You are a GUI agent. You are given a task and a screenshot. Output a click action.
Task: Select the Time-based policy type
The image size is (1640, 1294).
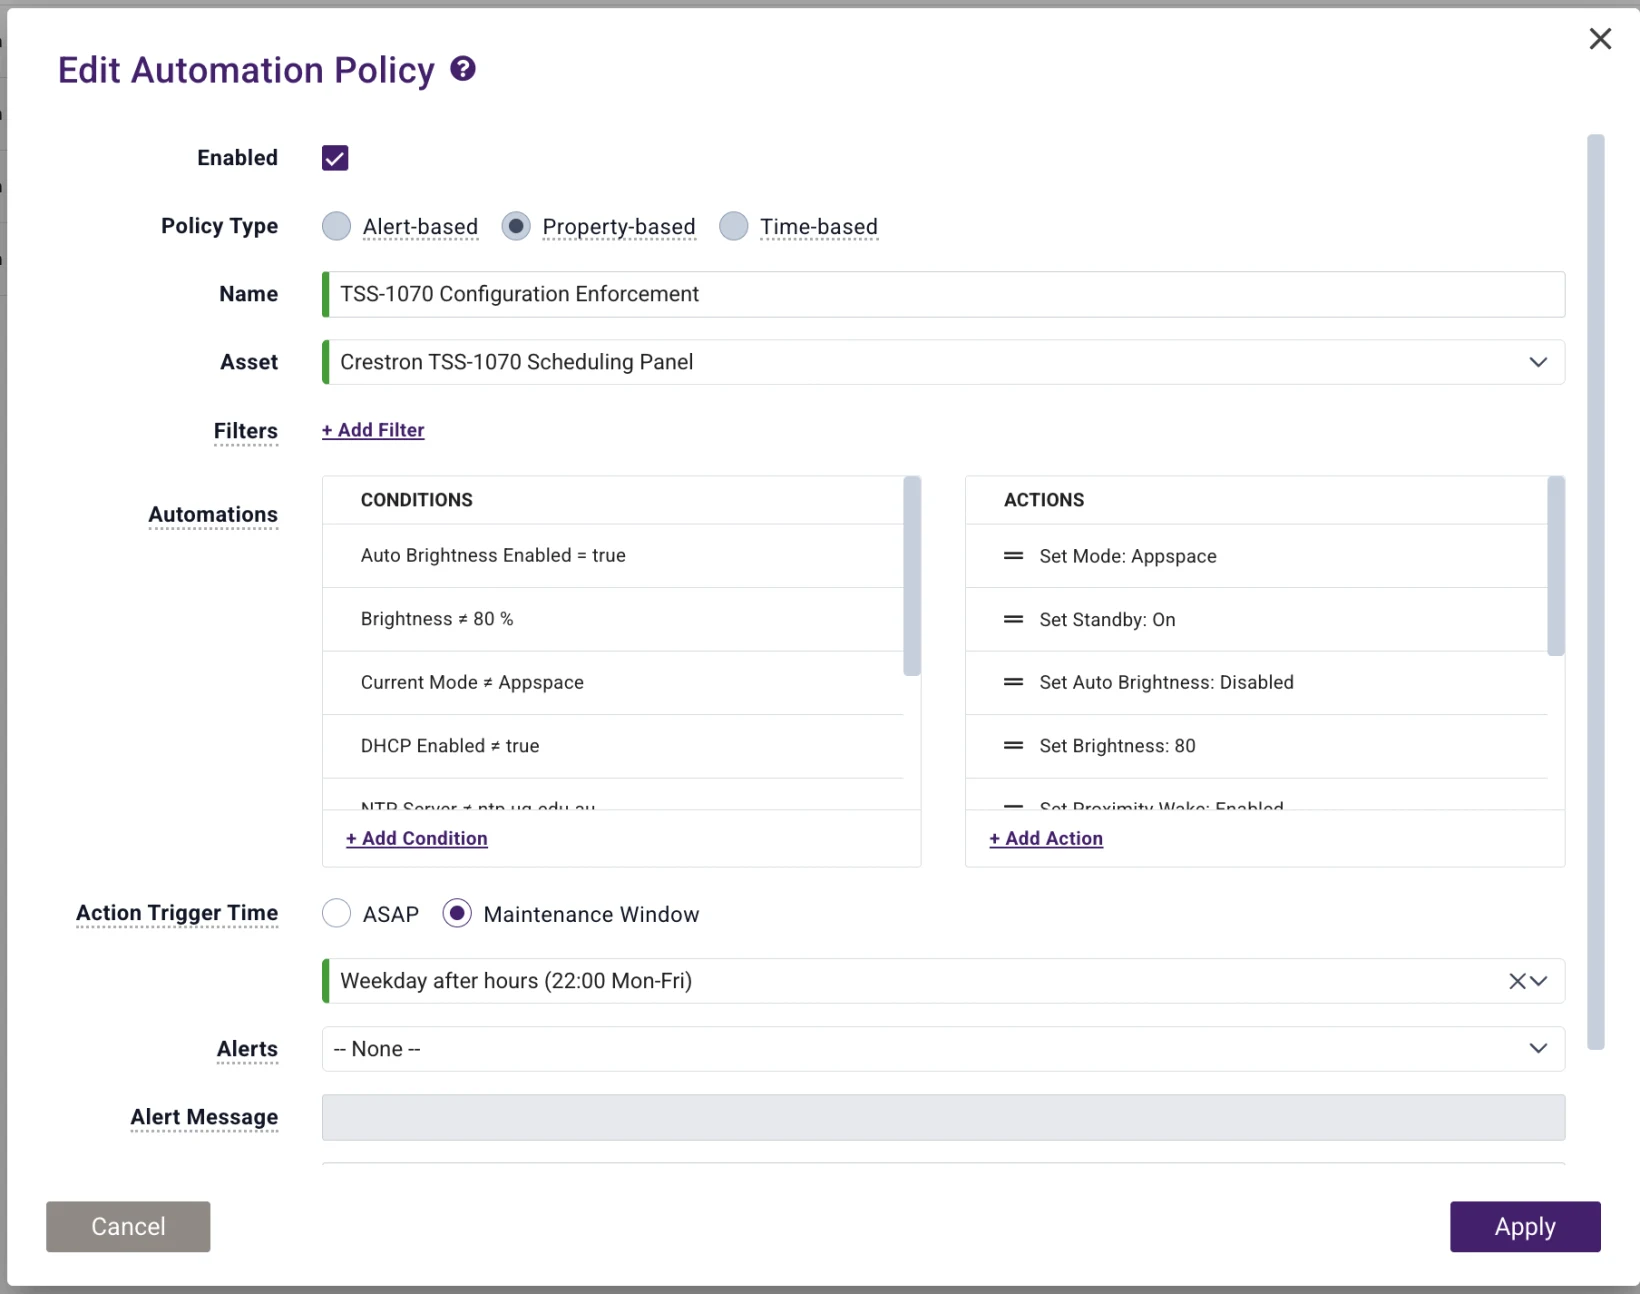pyautogui.click(x=734, y=226)
